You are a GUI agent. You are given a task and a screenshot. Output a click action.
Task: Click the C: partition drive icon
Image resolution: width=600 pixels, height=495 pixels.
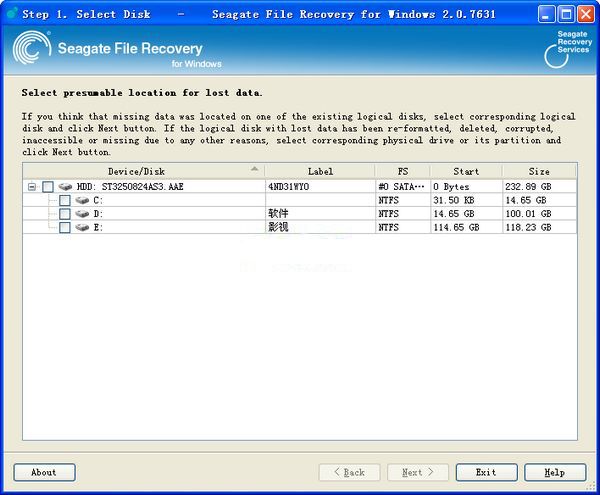pyautogui.click(x=82, y=200)
